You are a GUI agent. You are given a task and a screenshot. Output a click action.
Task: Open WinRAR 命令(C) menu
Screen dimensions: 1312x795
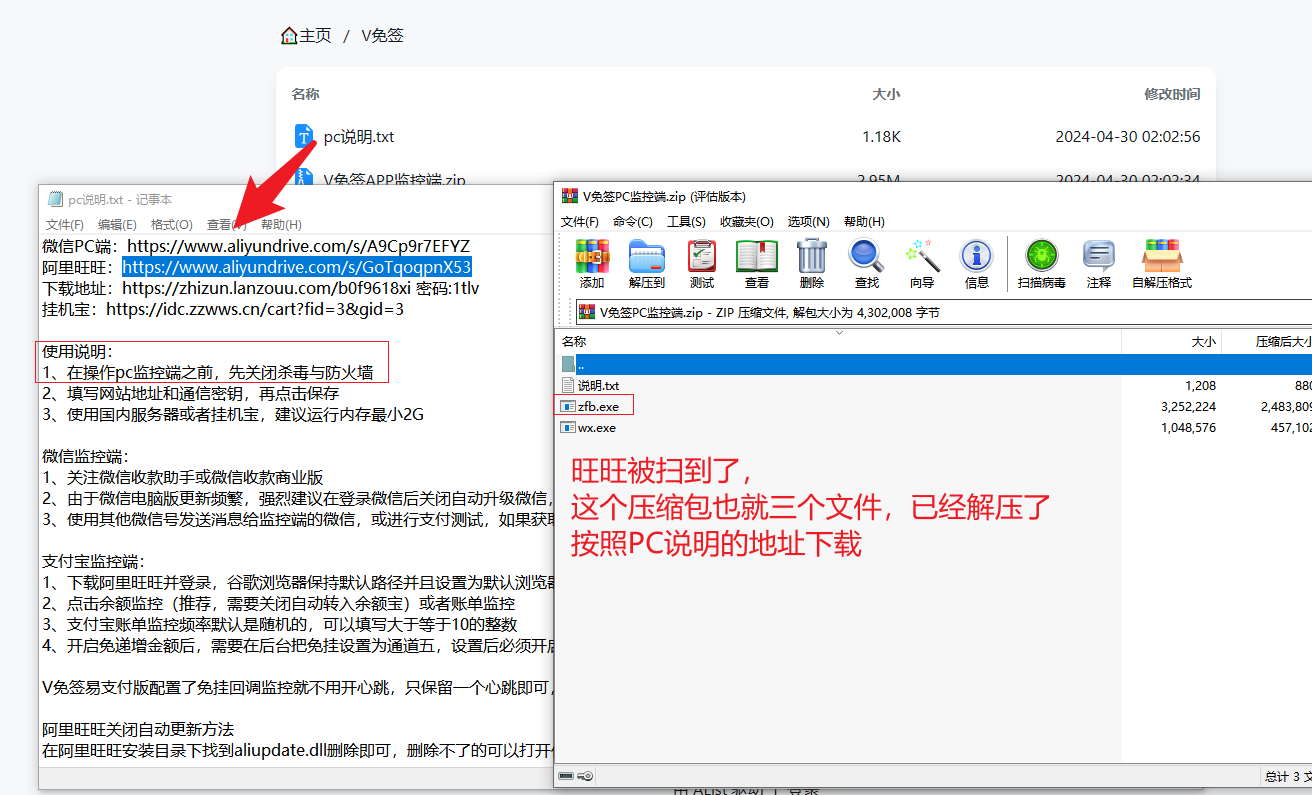coord(633,221)
